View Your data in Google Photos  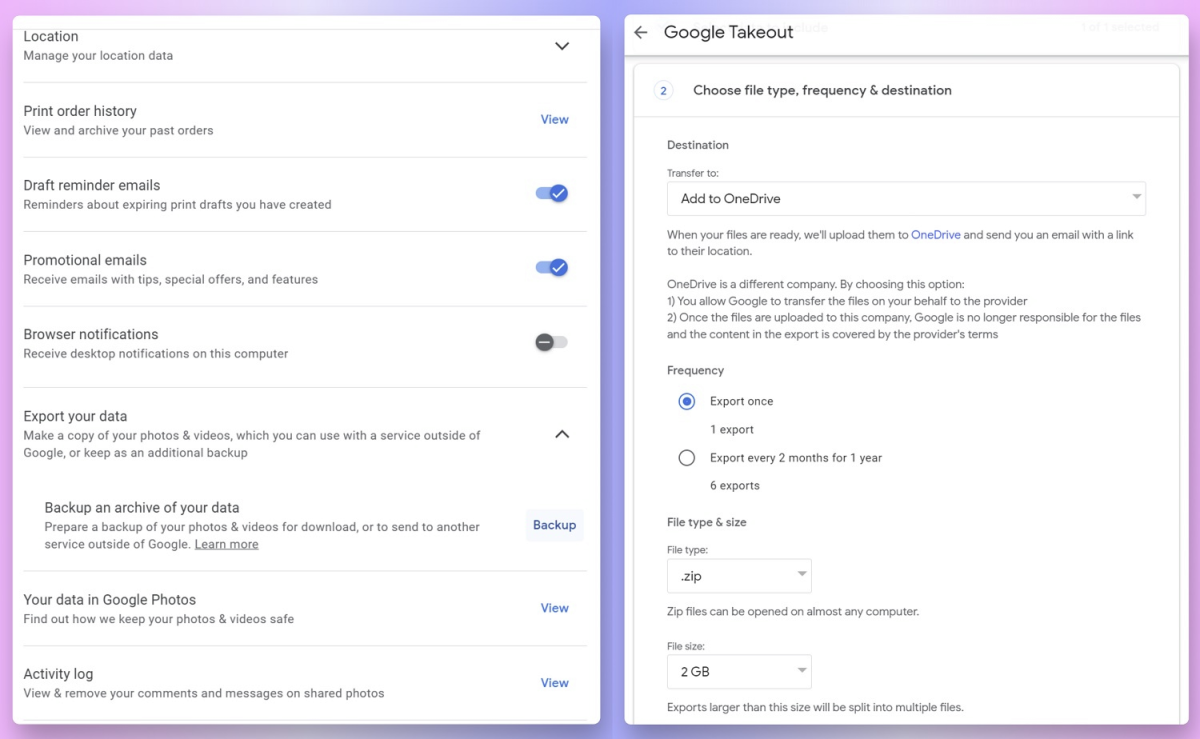click(555, 608)
